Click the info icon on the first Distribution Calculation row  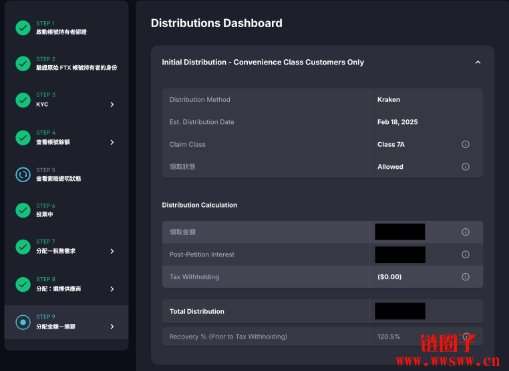(465, 232)
